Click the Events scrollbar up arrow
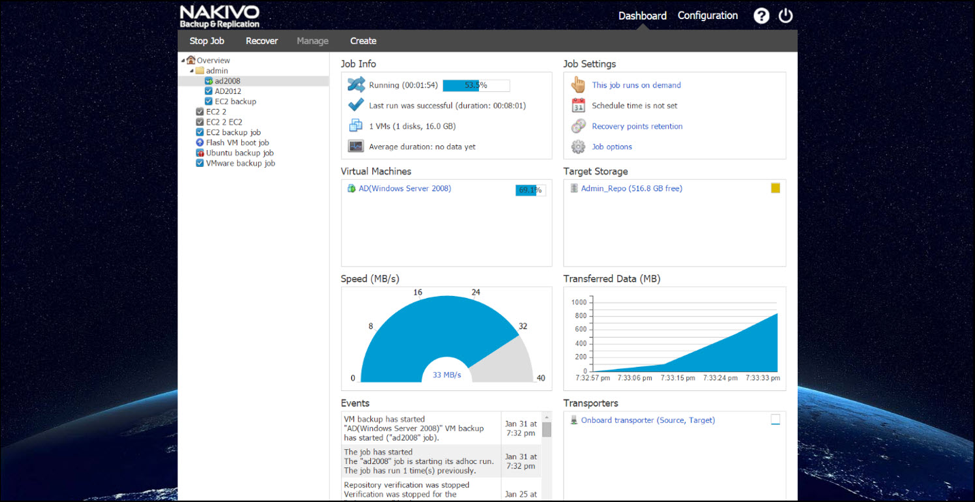The width and height of the screenshot is (975, 502). (x=547, y=416)
